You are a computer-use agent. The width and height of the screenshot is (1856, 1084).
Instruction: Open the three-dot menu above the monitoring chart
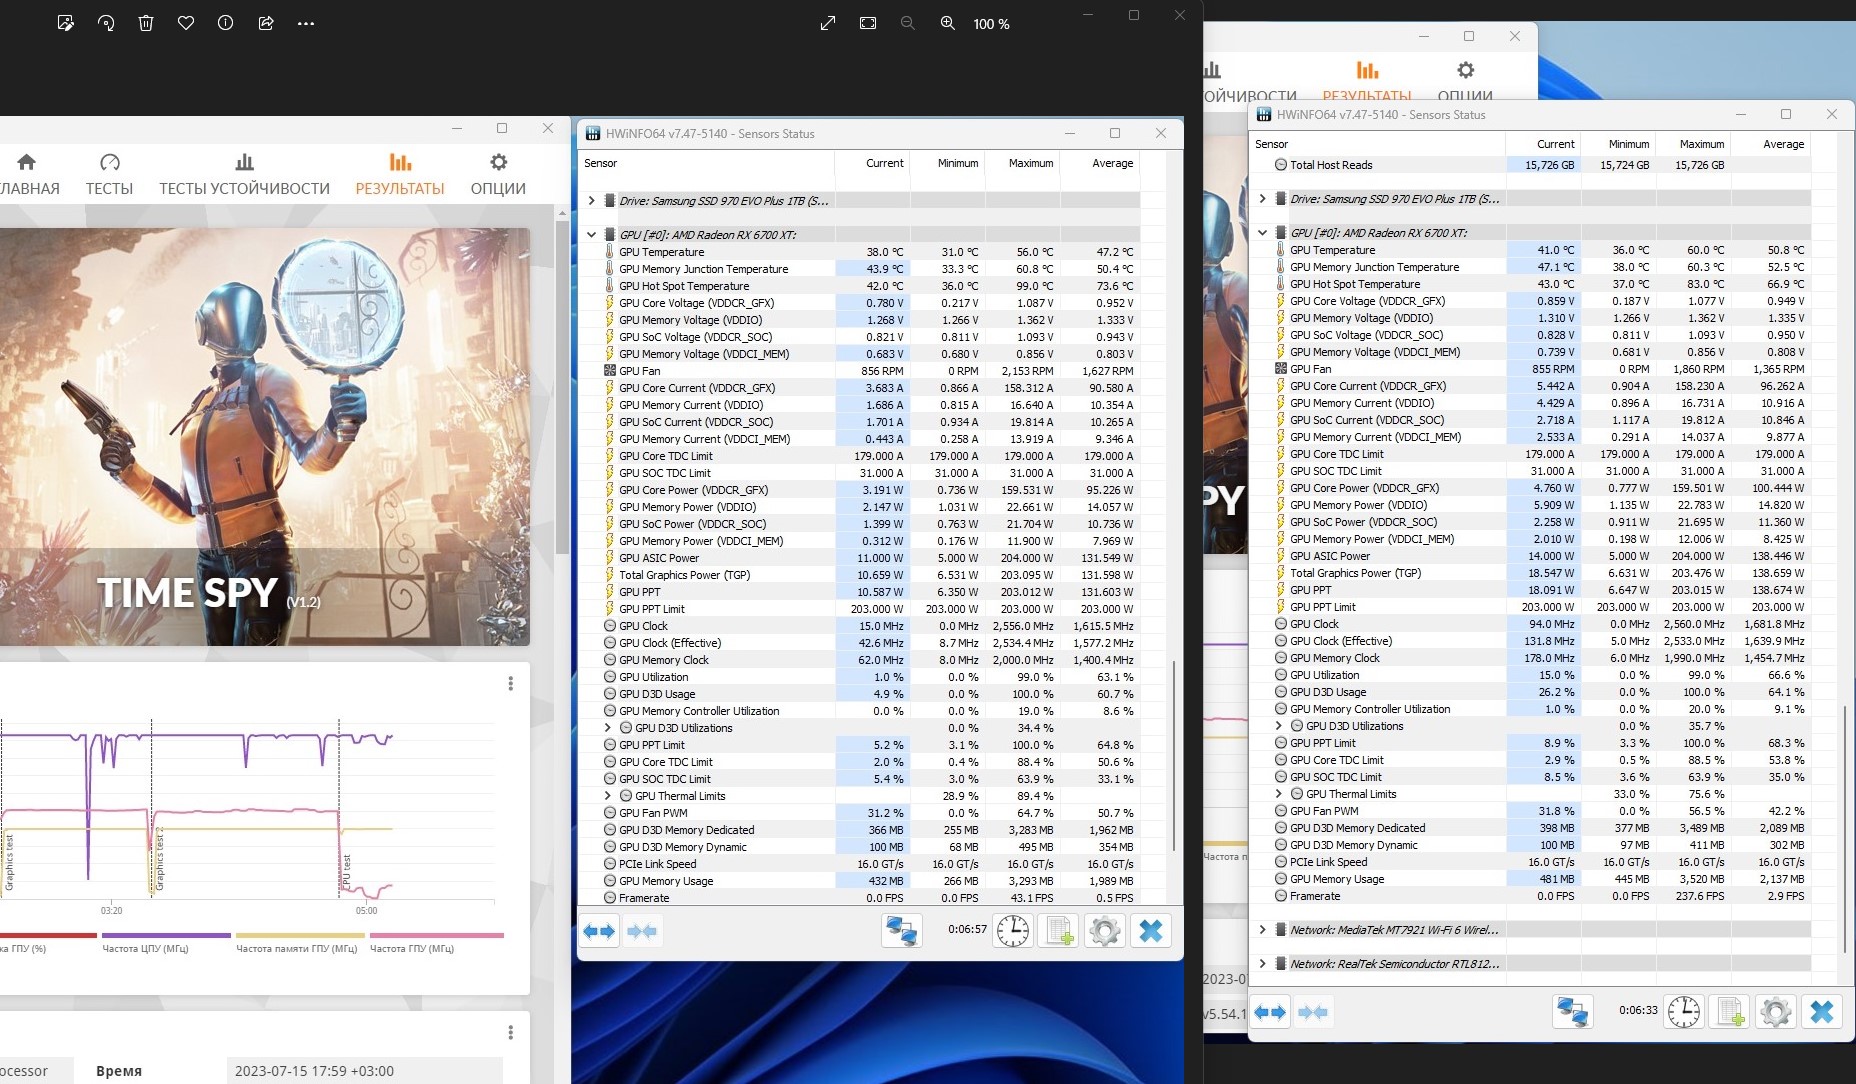click(510, 684)
